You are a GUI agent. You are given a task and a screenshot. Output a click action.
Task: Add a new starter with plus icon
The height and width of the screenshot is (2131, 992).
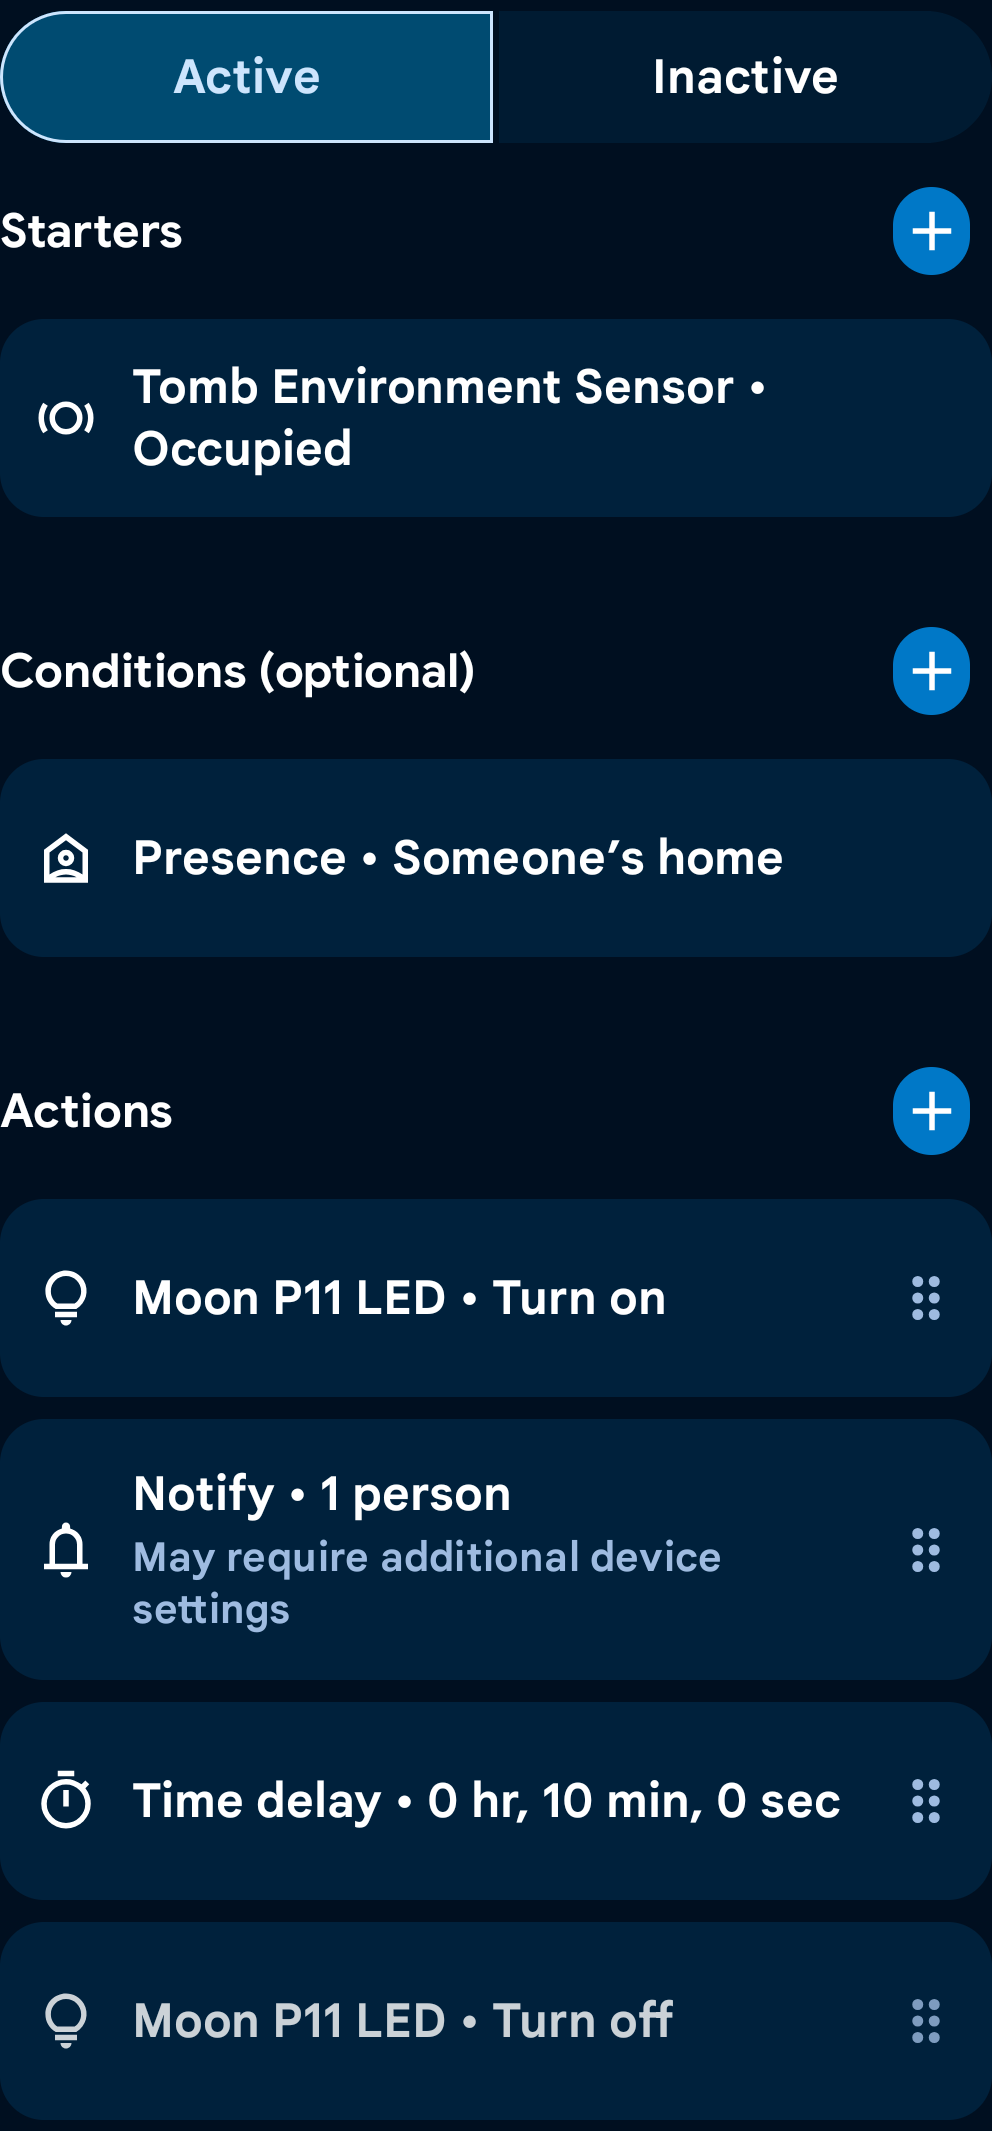(931, 231)
